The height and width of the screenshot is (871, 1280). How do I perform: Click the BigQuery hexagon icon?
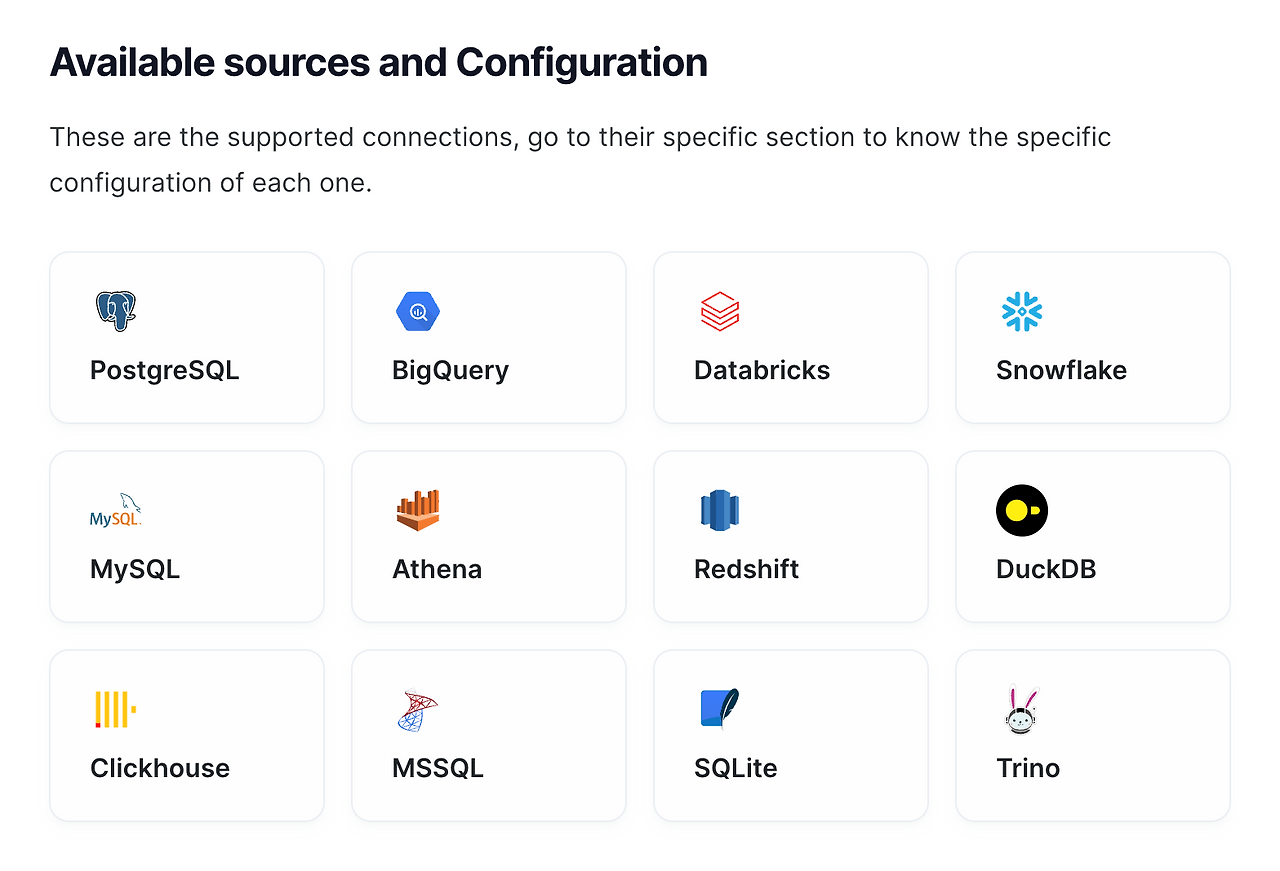coord(418,312)
